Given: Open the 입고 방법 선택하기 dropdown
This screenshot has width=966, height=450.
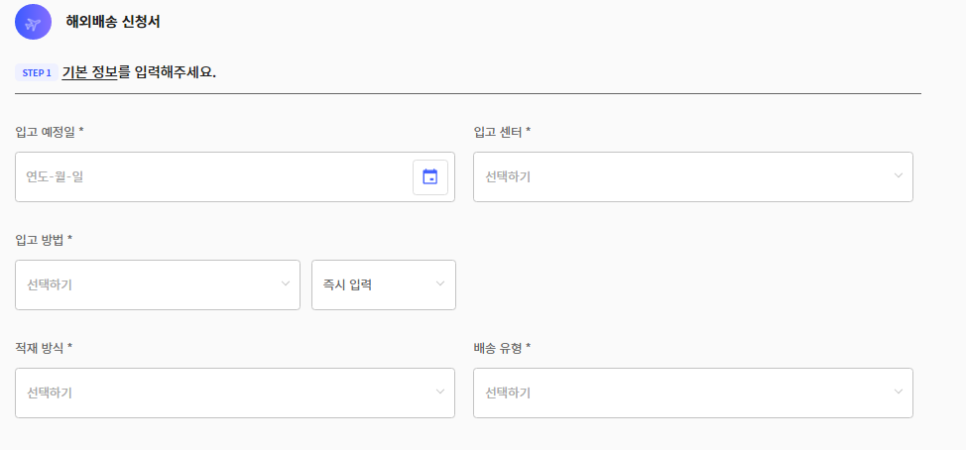Looking at the screenshot, I should pos(158,285).
